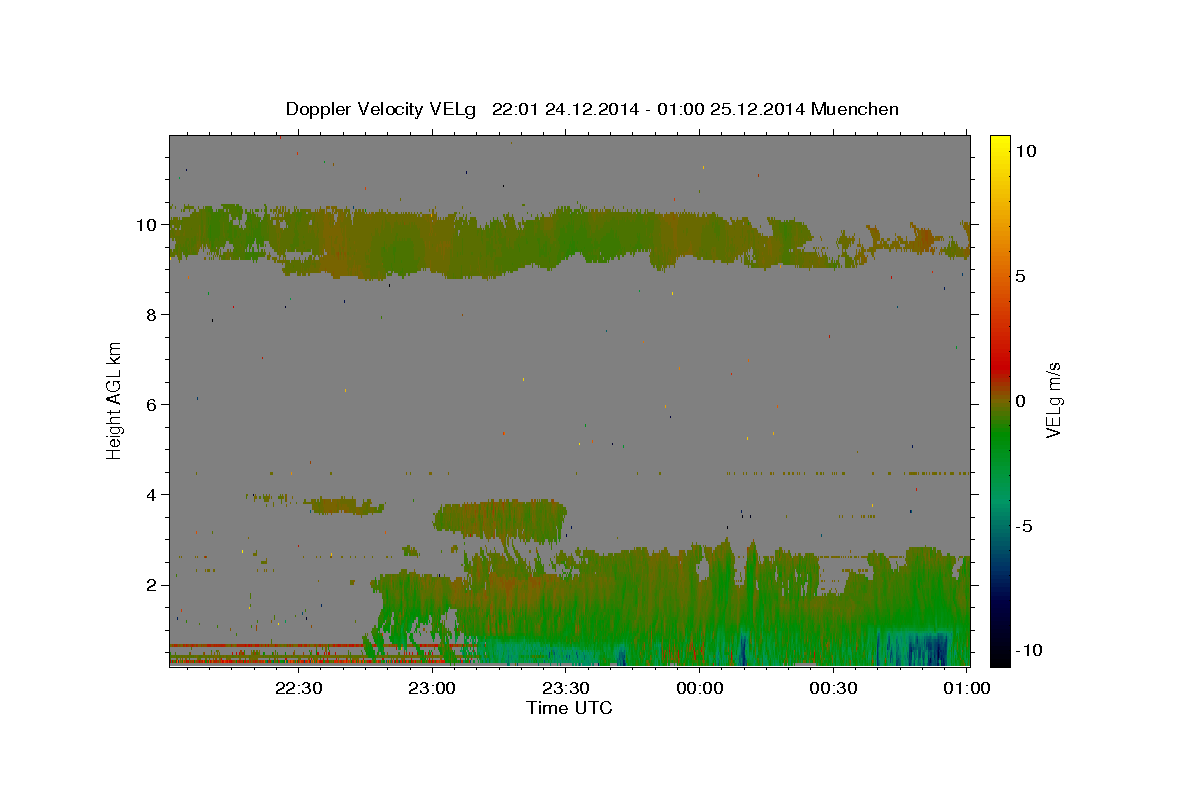Click the high cirrus cloud band near 10 km

tap(570, 240)
